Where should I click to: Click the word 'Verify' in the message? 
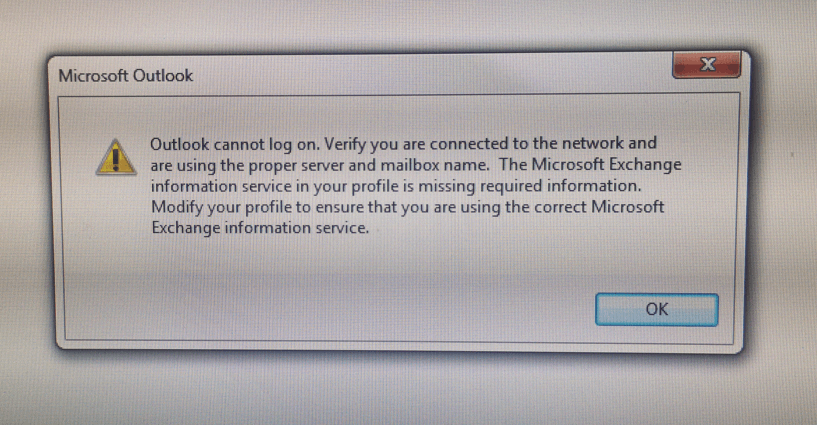(x=346, y=144)
